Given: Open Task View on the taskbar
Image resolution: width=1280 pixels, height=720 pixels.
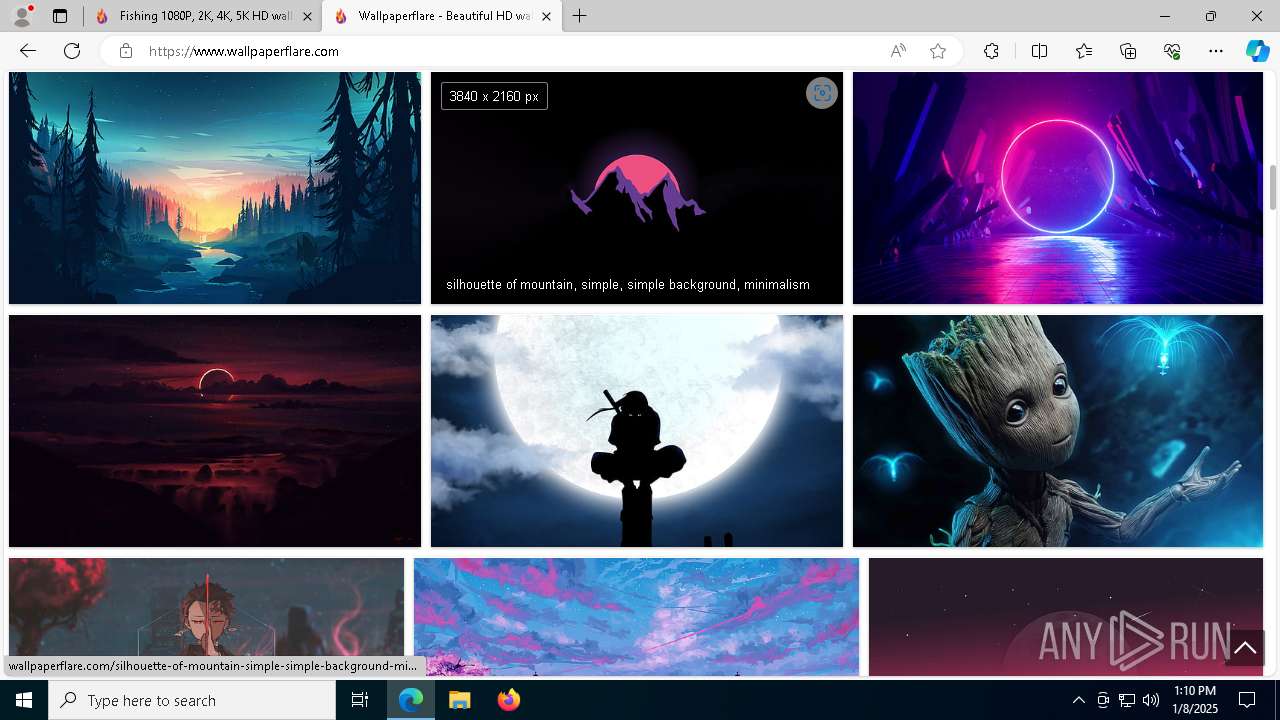Looking at the screenshot, I should click(x=360, y=700).
